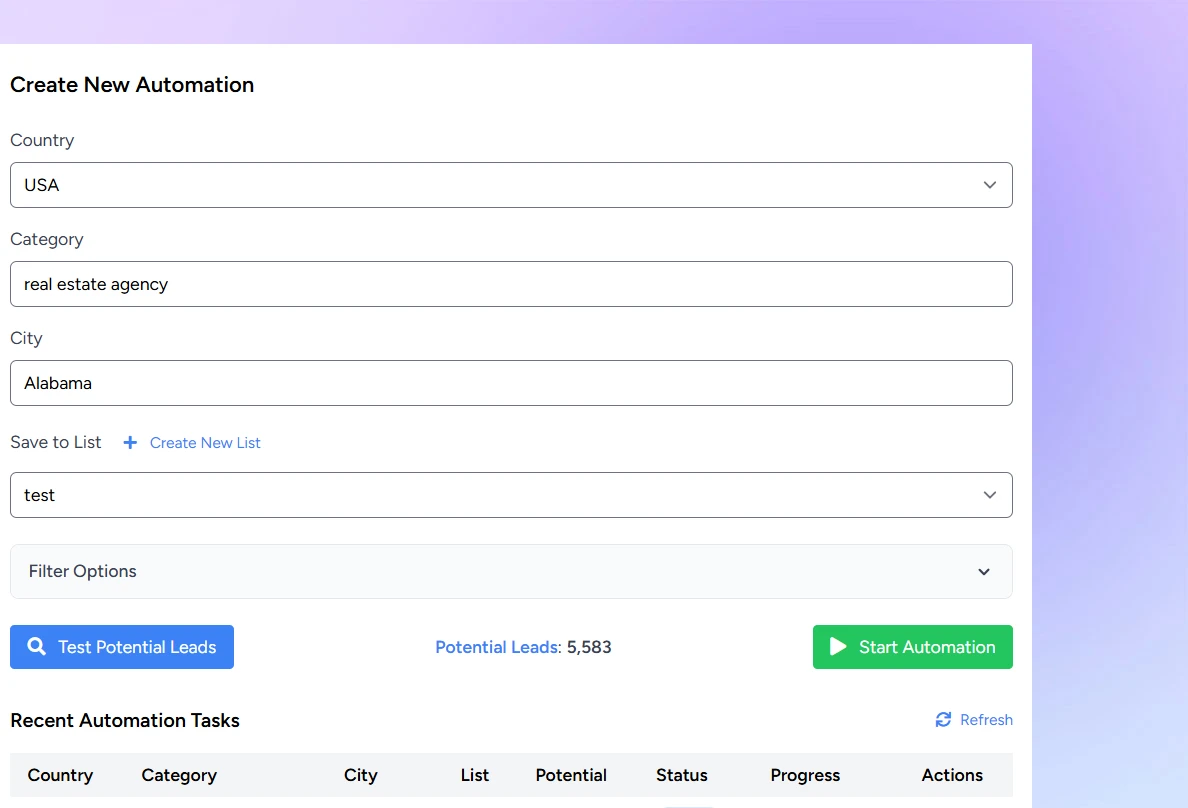Click the Actions column header
This screenshot has height=808, width=1188.
click(952, 775)
